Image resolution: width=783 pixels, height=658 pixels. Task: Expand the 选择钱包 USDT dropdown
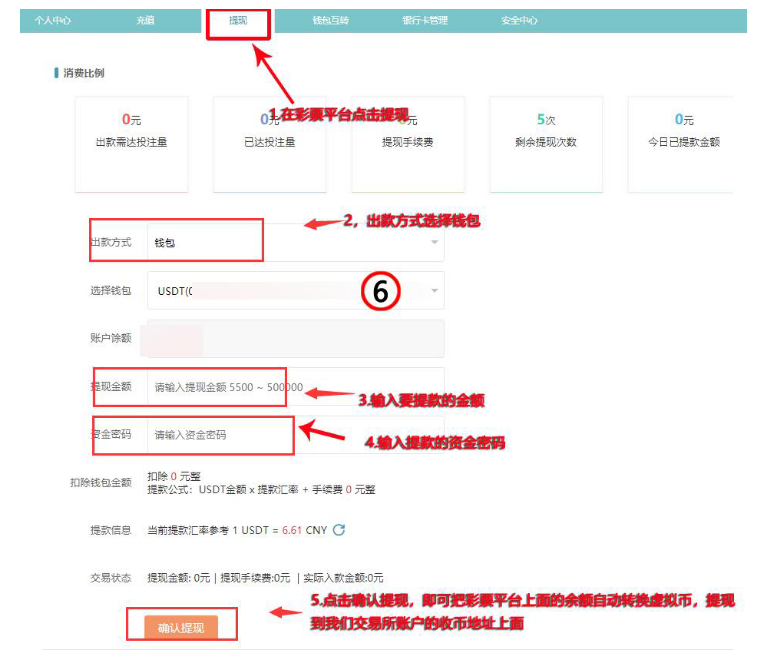434,291
